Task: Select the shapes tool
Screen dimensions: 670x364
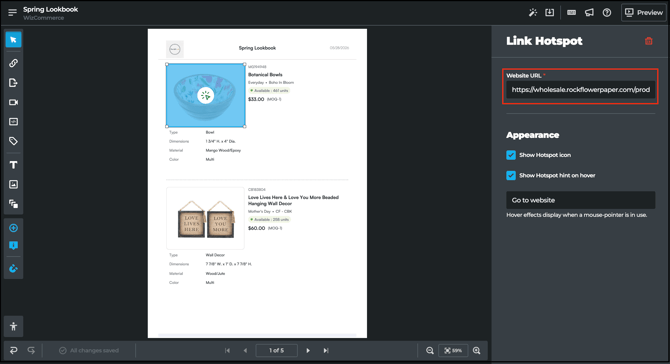Action: click(13, 204)
